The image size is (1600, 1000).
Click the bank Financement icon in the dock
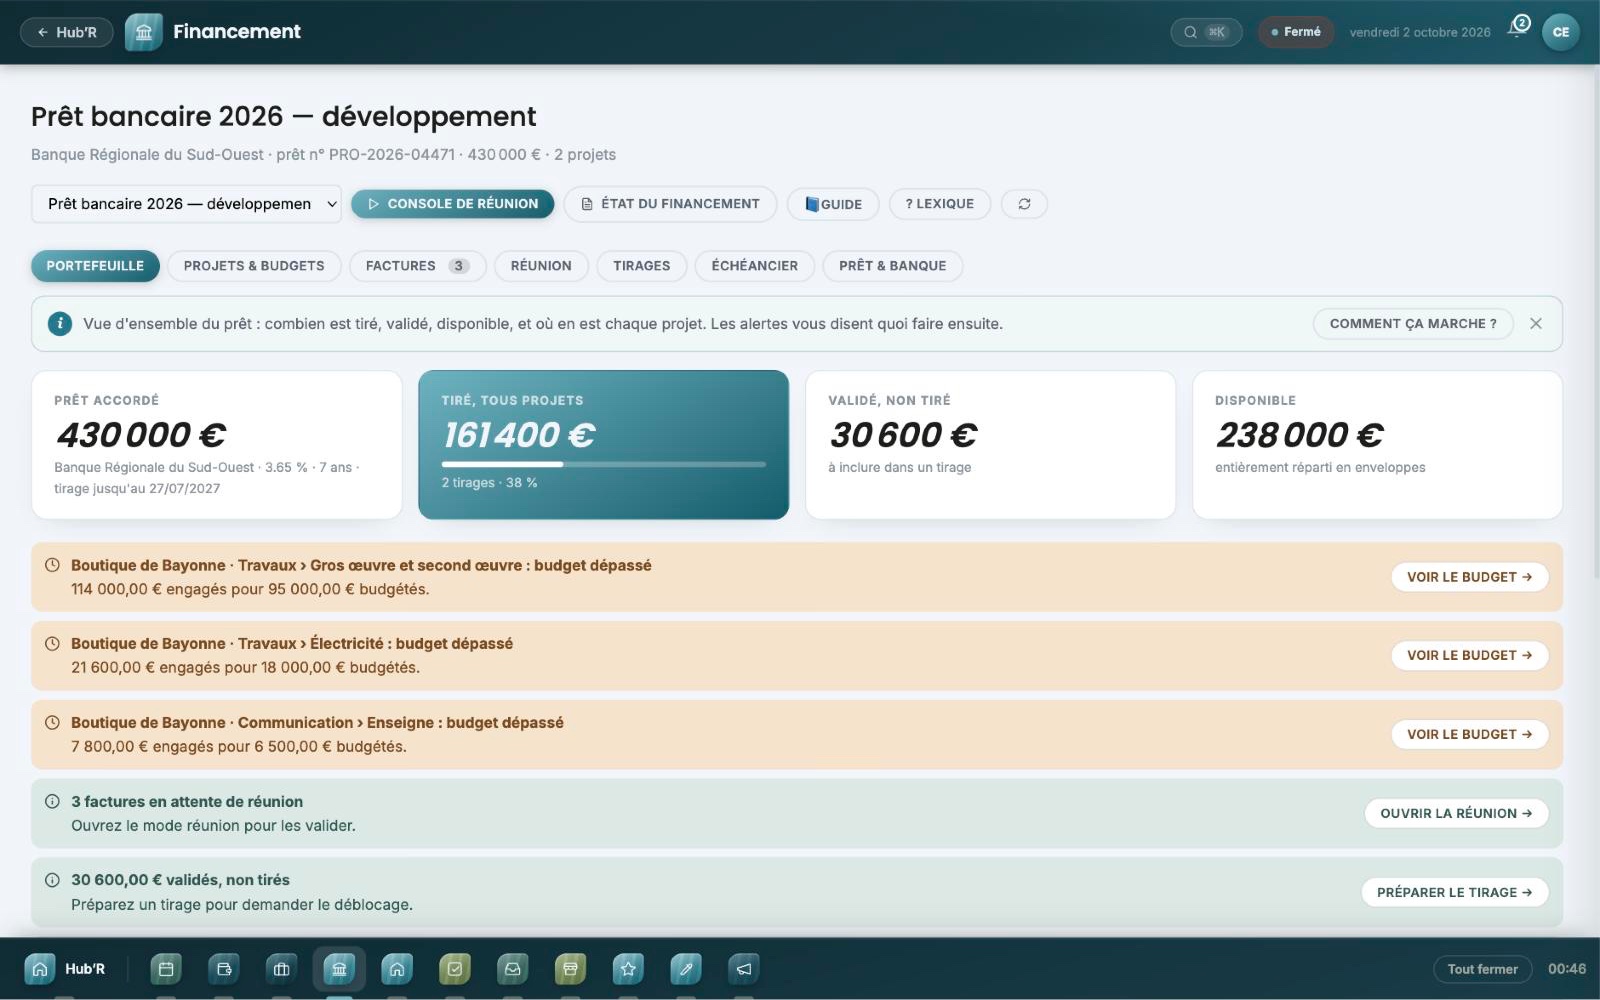(339, 968)
